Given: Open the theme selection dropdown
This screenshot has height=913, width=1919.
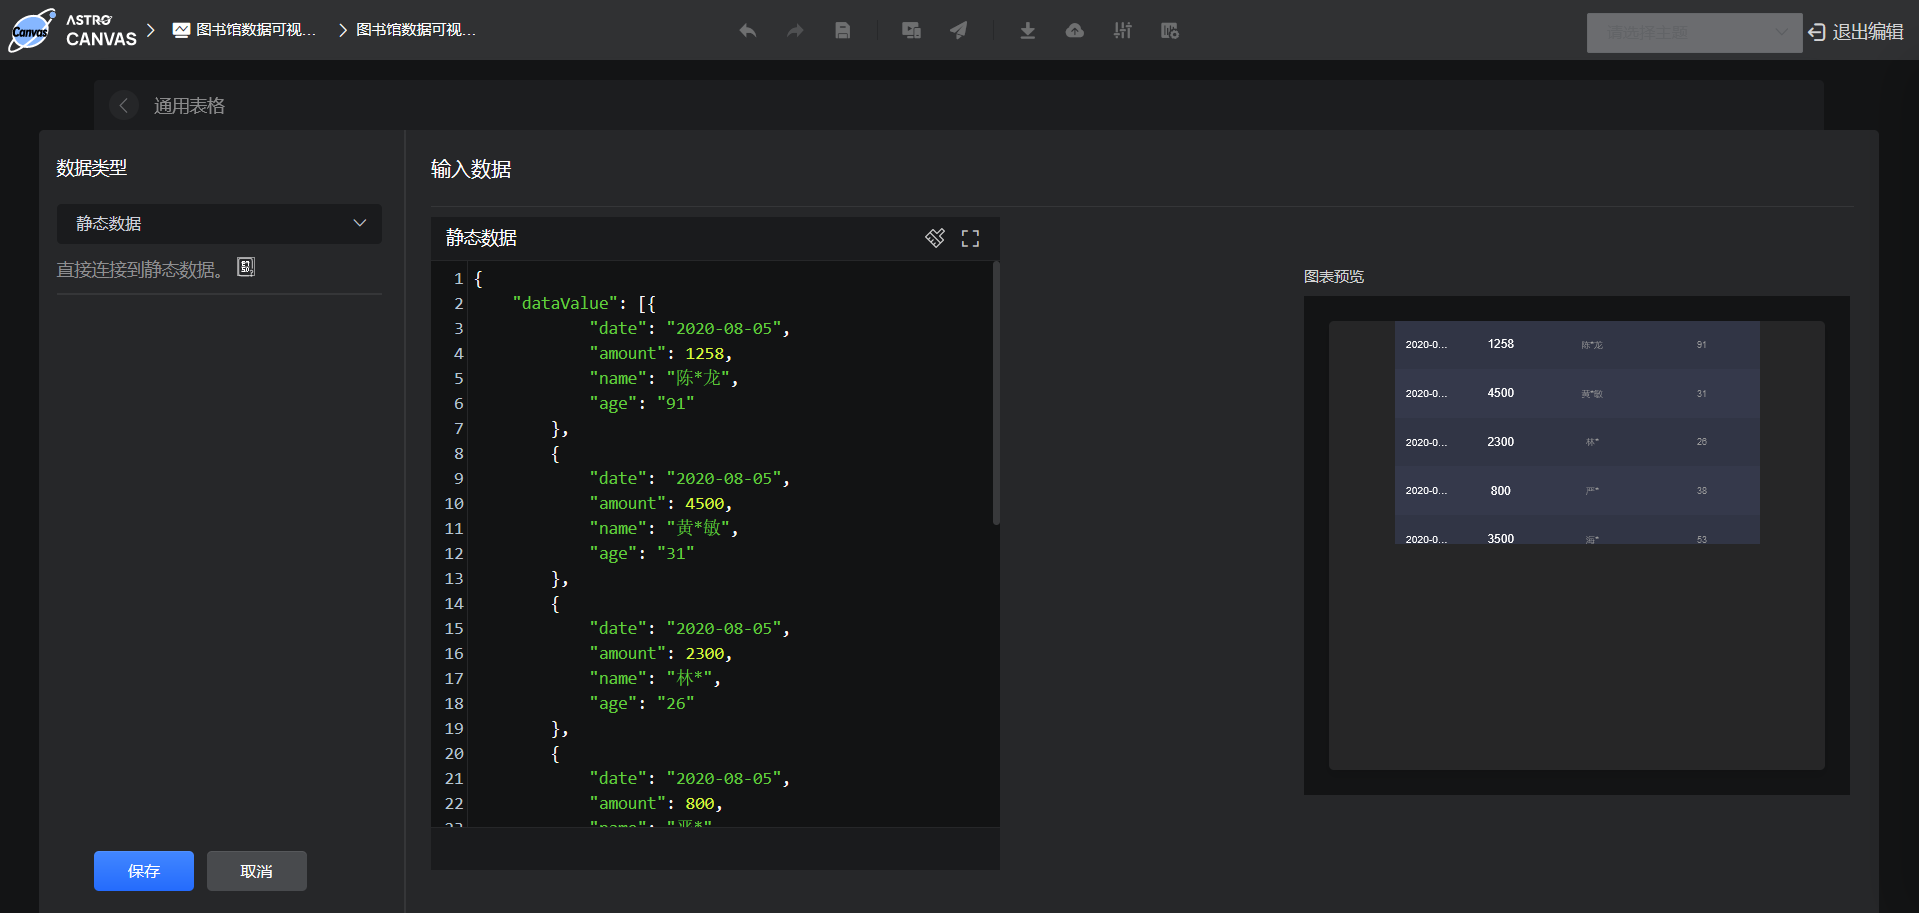Looking at the screenshot, I should point(1693,33).
